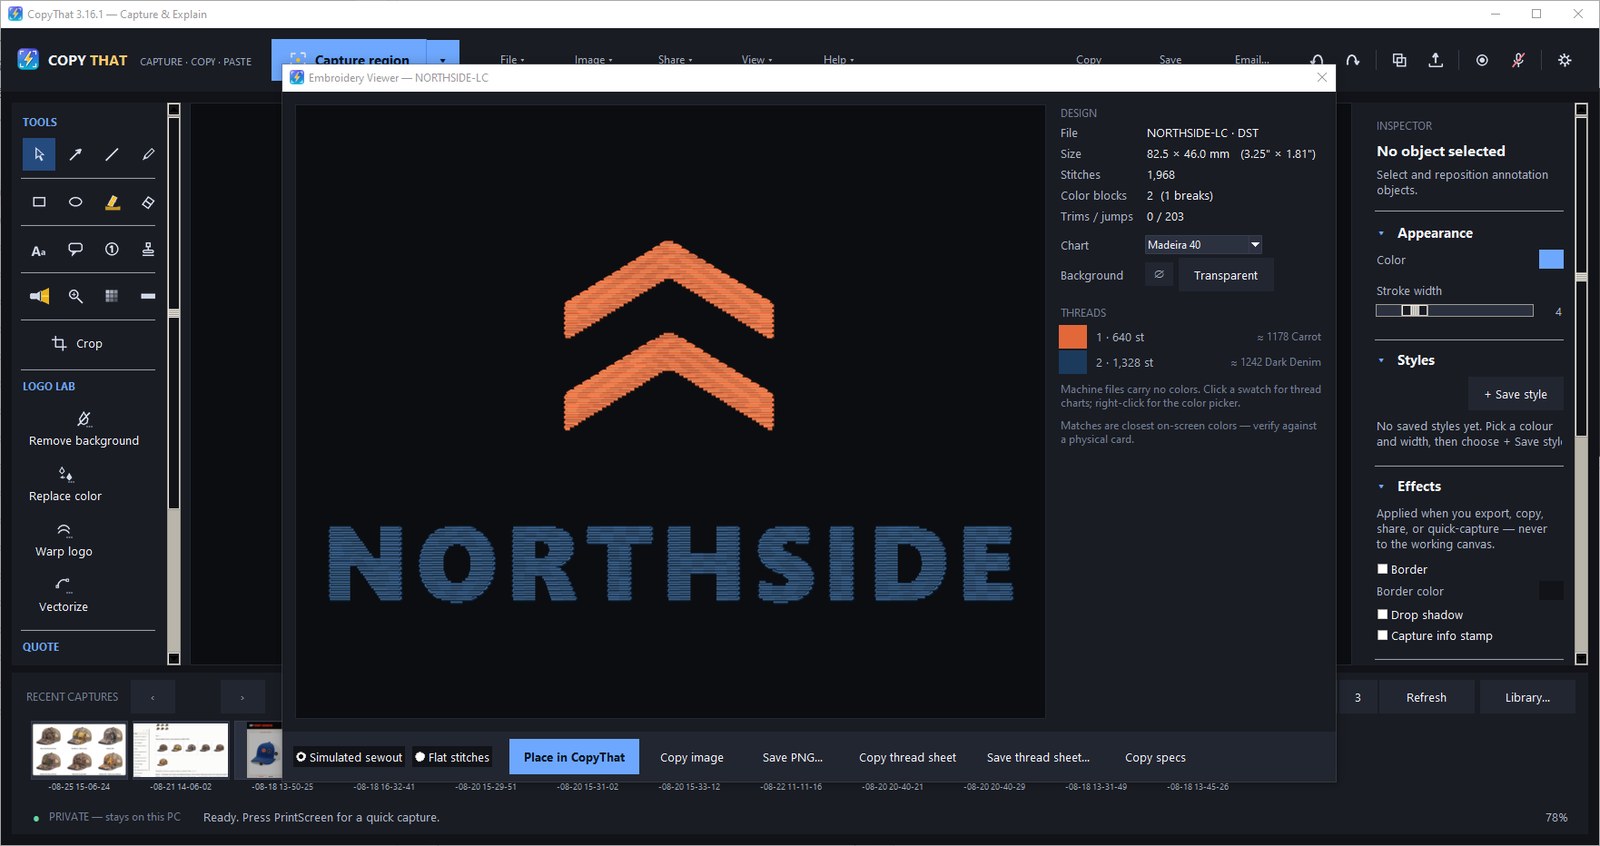Click the muted microphone toolbar icon
This screenshot has width=1600, height=846.
[x=1518, y=60]
